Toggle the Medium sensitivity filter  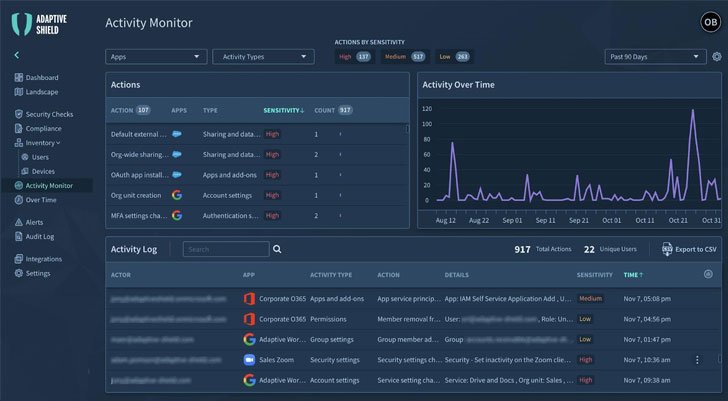click(x=405, y=57)
